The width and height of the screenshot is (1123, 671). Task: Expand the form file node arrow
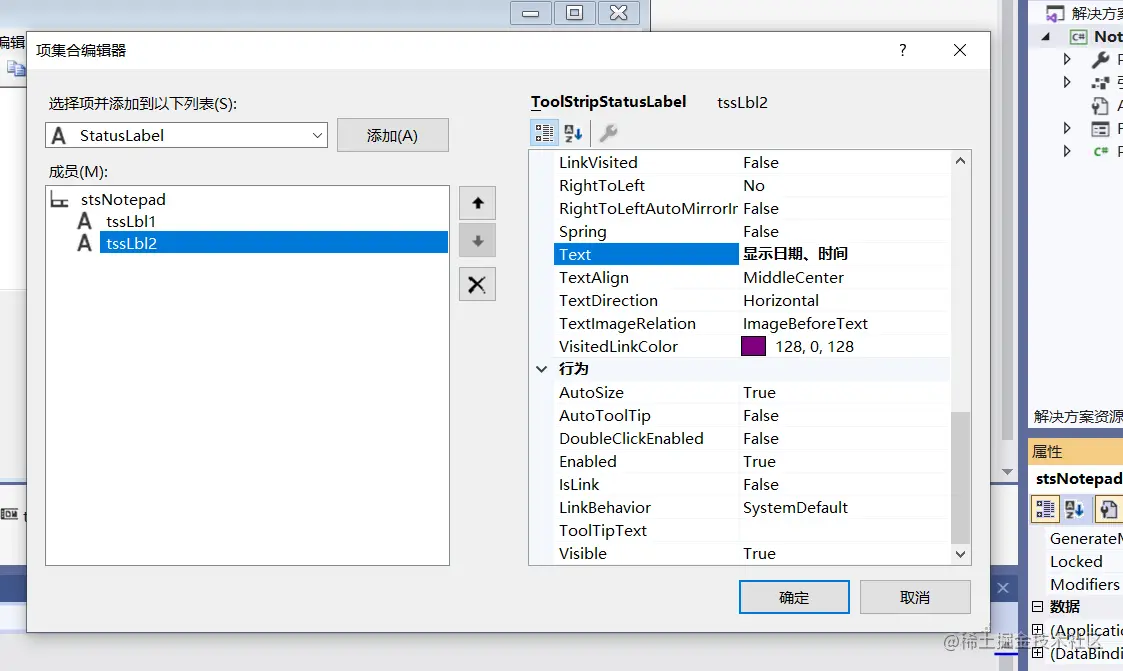1067,129
